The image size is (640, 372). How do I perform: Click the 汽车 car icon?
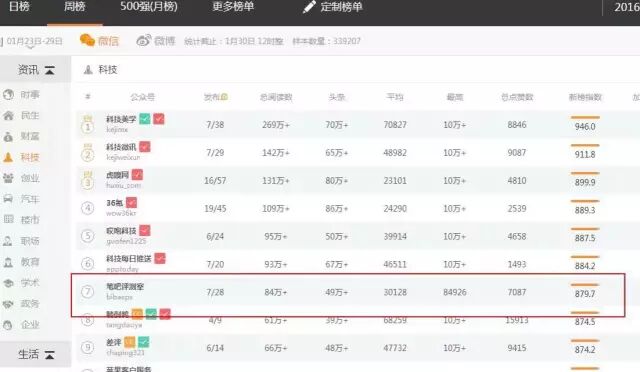coord(8,199)
